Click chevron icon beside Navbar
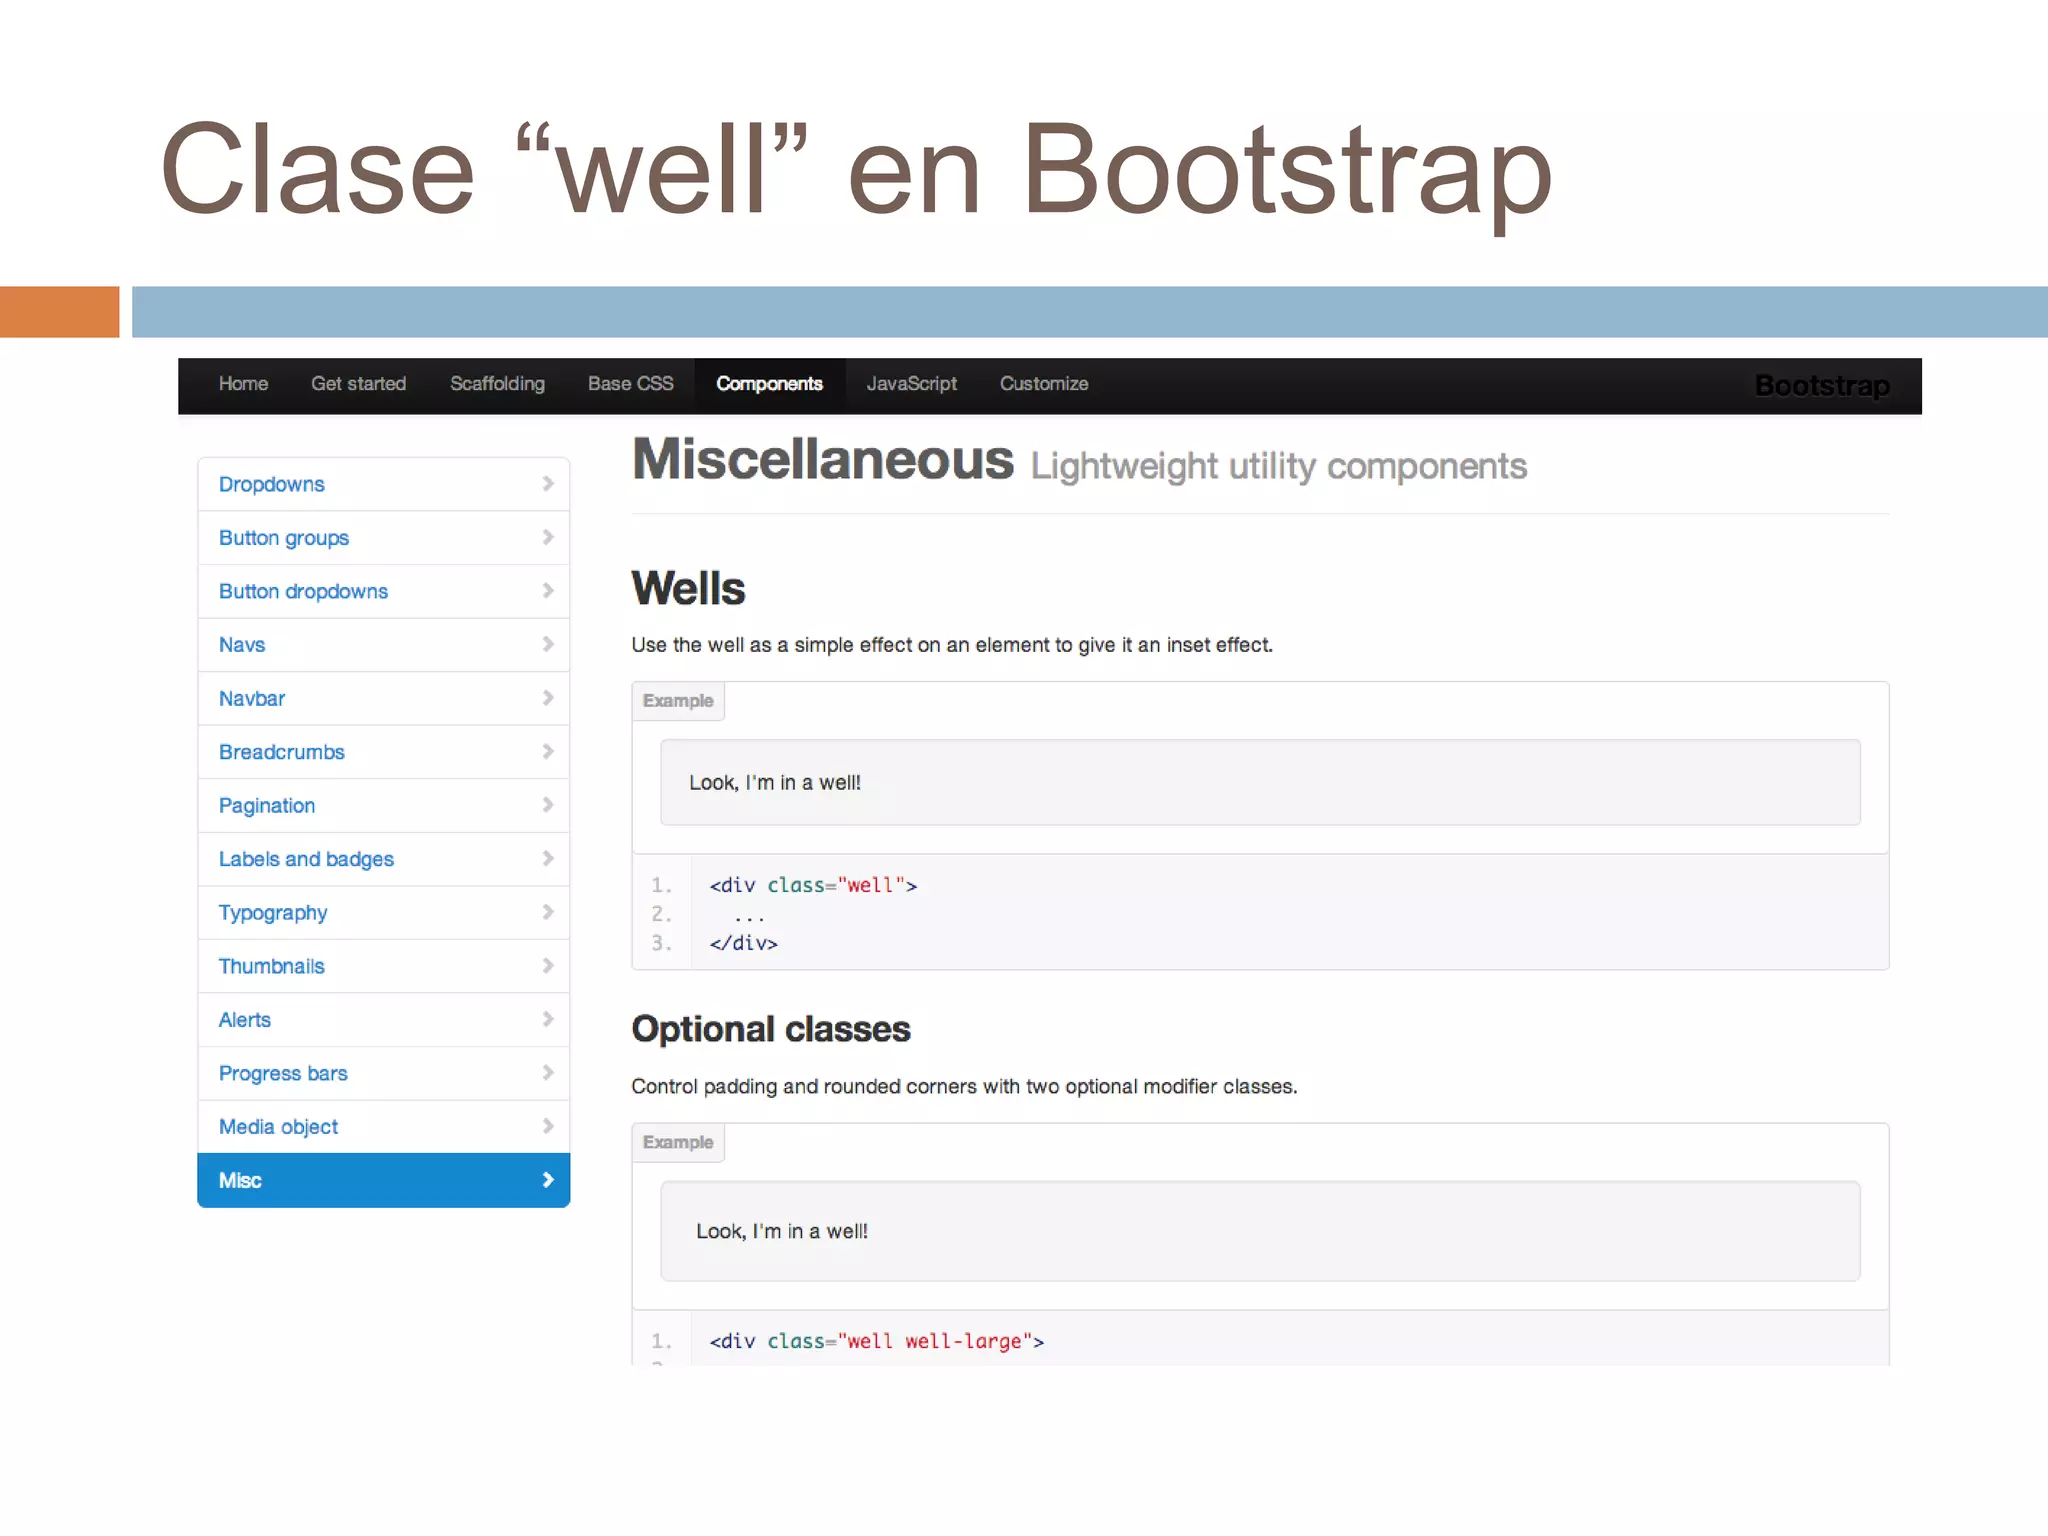 point(548,698)
